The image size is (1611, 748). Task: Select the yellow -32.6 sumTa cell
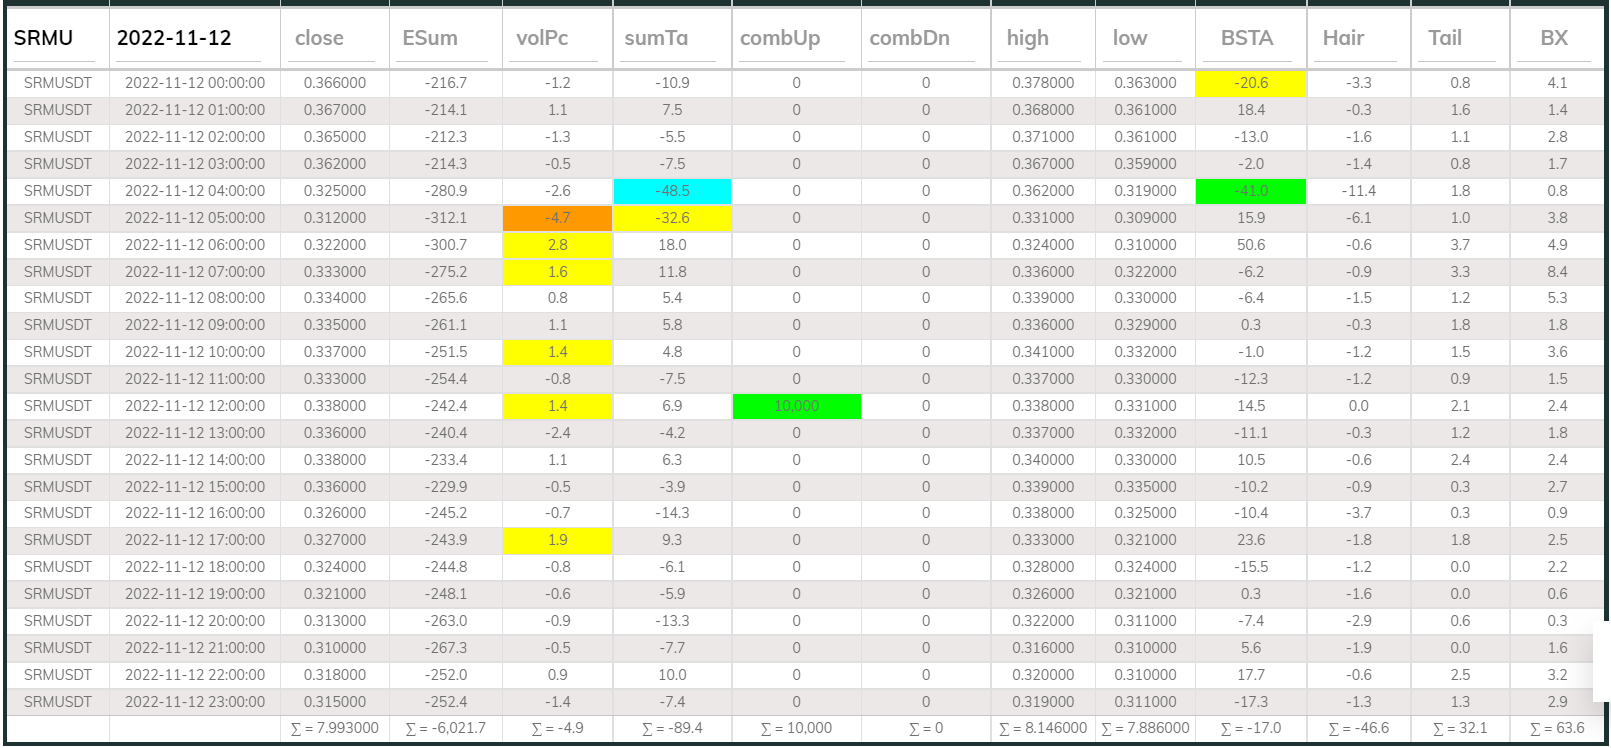click(x=672, y=218)
